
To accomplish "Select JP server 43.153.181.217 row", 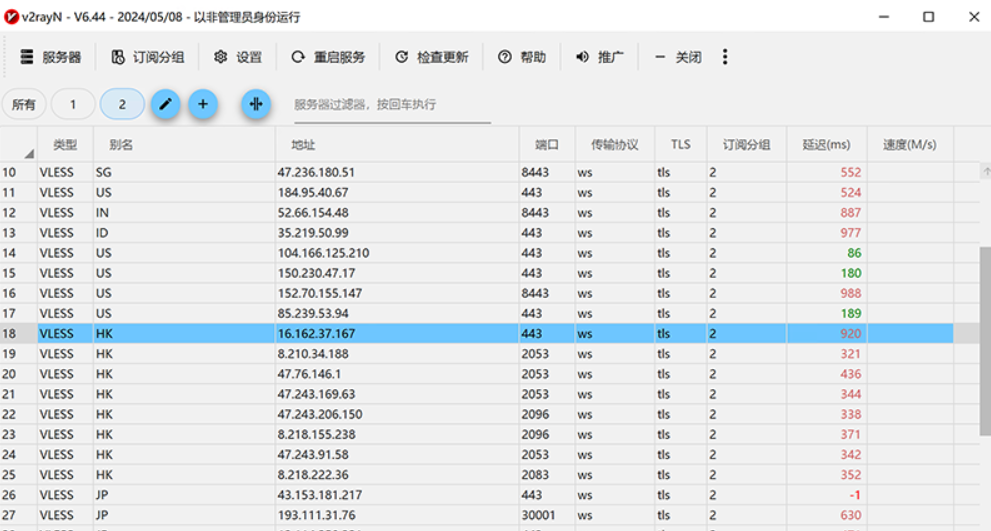I will pyautogui.click(x=323, y=495).
